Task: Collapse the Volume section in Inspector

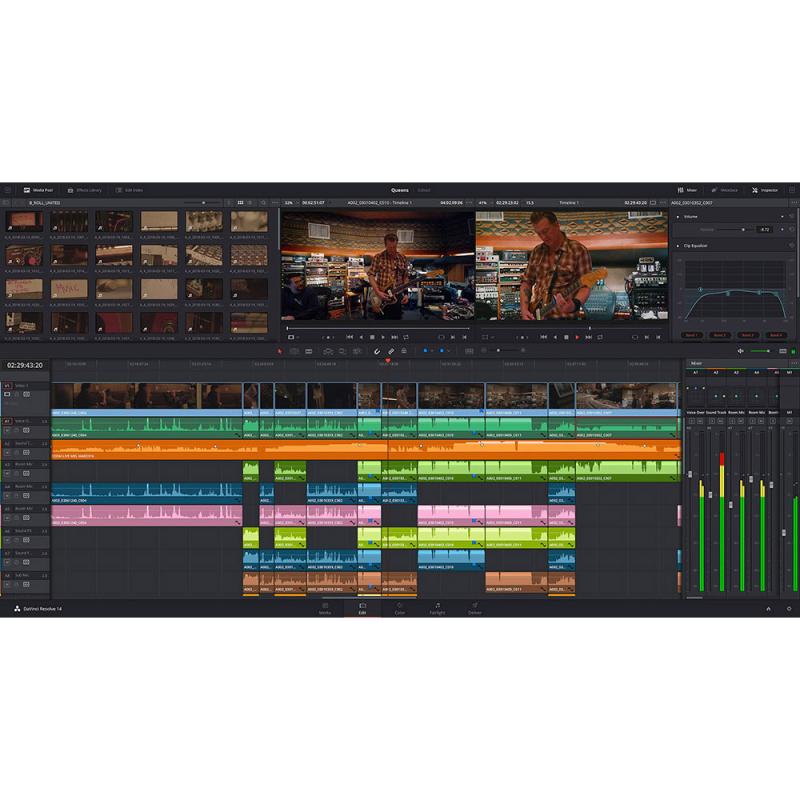Action: (x=679, y=216)
